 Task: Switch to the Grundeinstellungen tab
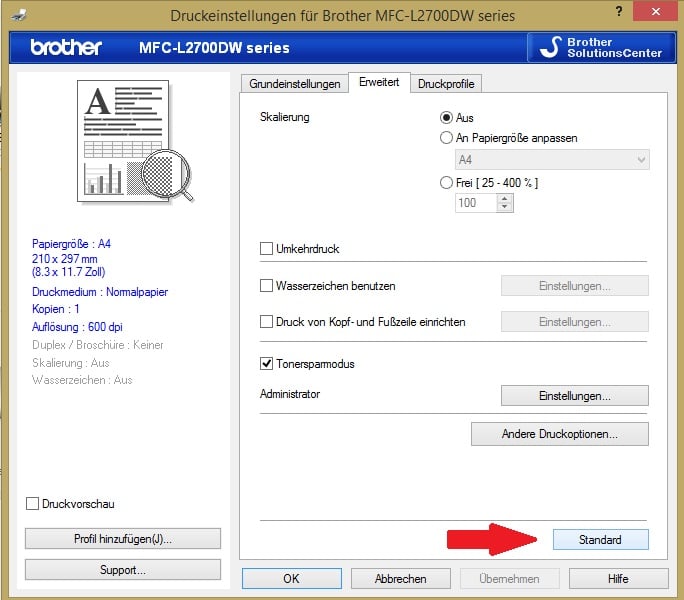point(294,84)
